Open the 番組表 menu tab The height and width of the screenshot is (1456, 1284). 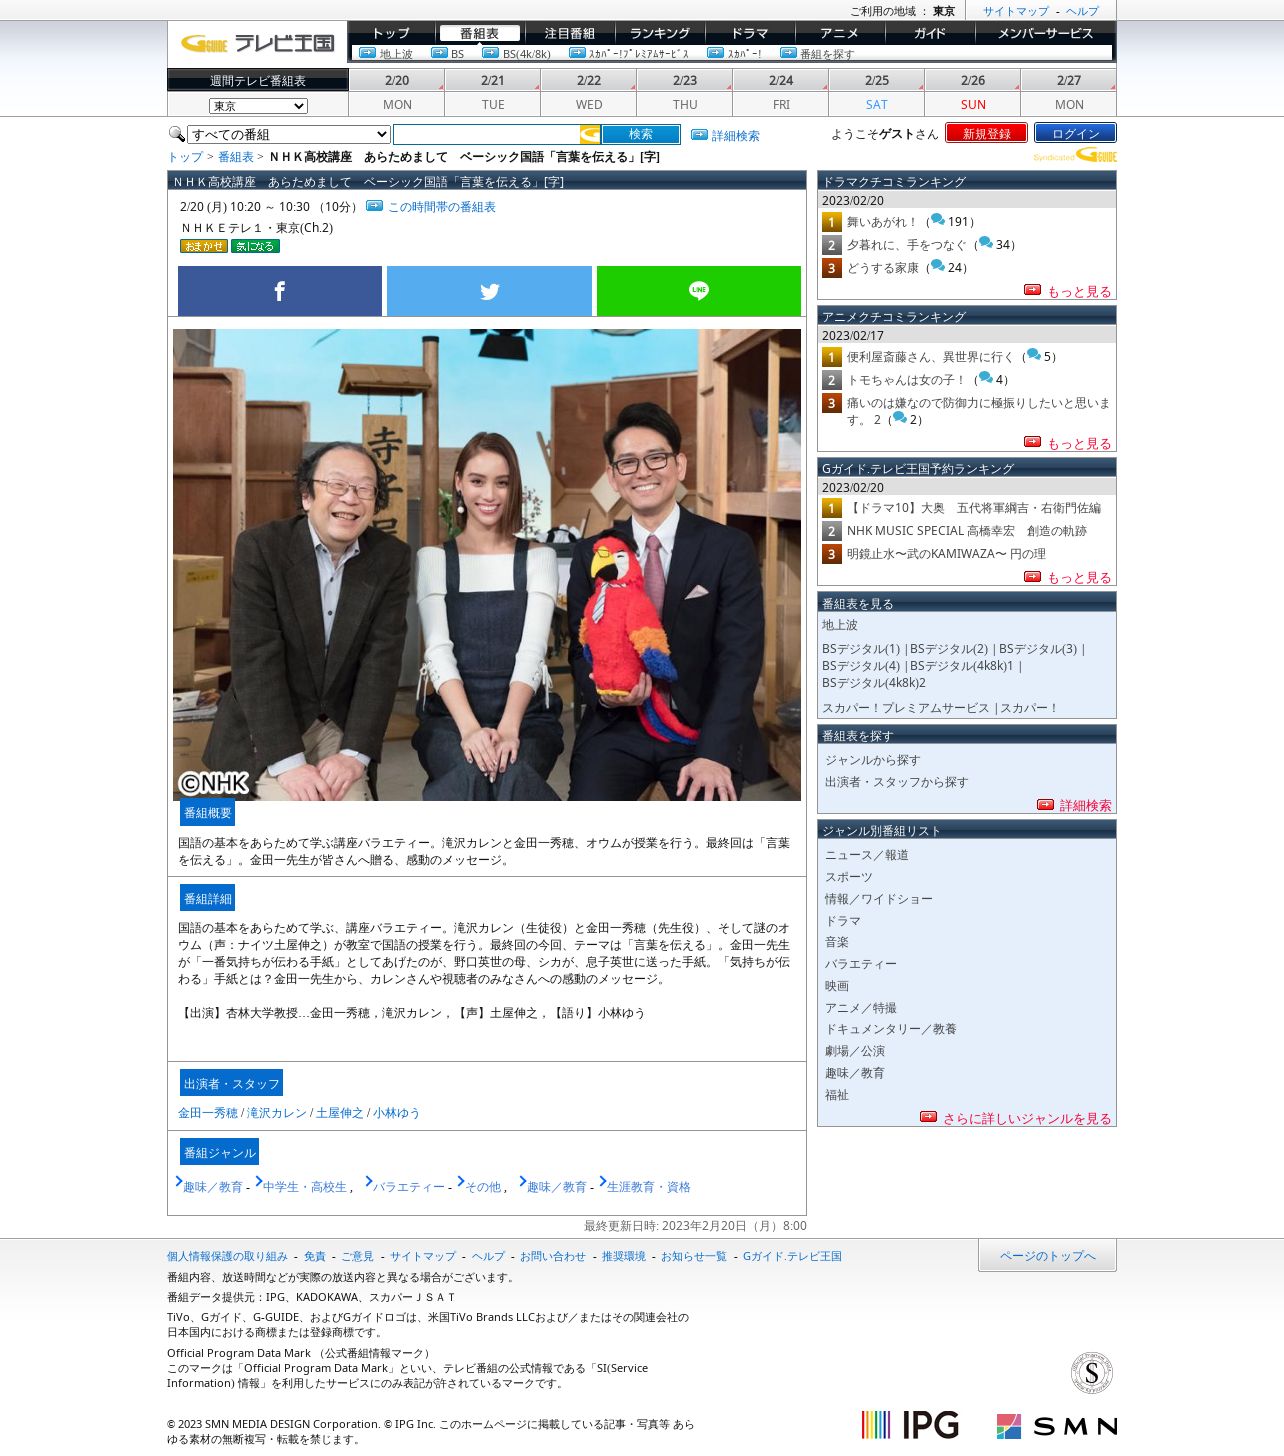[x=479, y=33]
